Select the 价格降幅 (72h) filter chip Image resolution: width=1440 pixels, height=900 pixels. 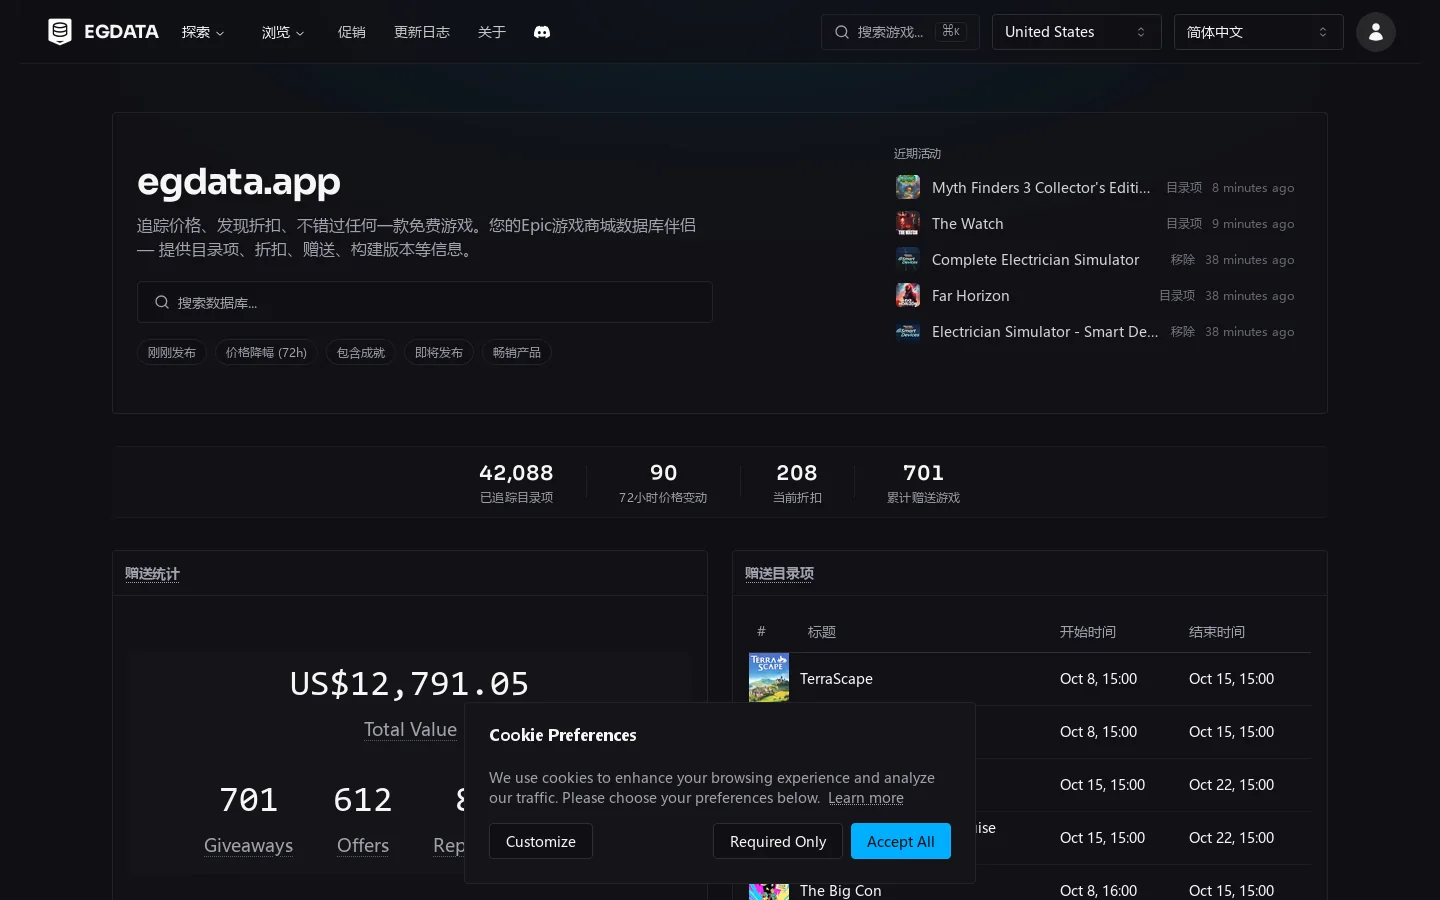pyautogui.click(x=266, y=352)
